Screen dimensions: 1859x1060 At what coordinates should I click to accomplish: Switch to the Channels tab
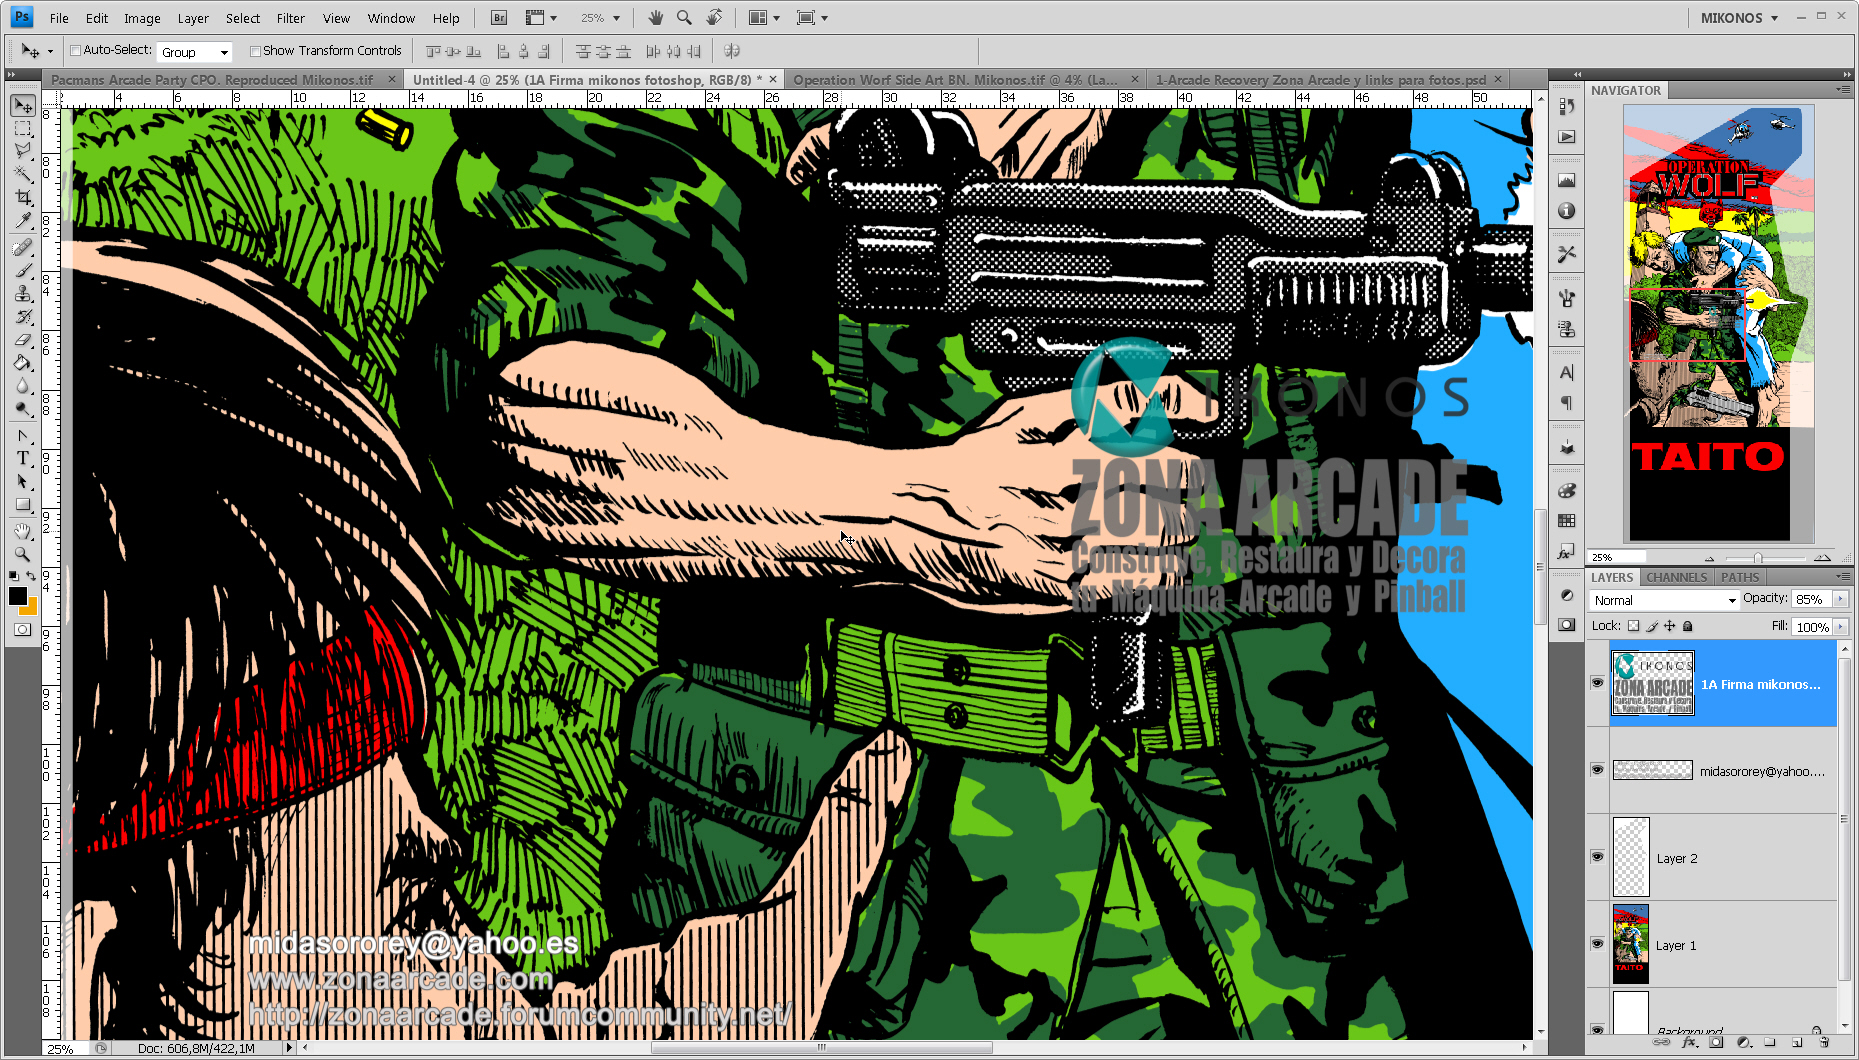pos(1675,577)
